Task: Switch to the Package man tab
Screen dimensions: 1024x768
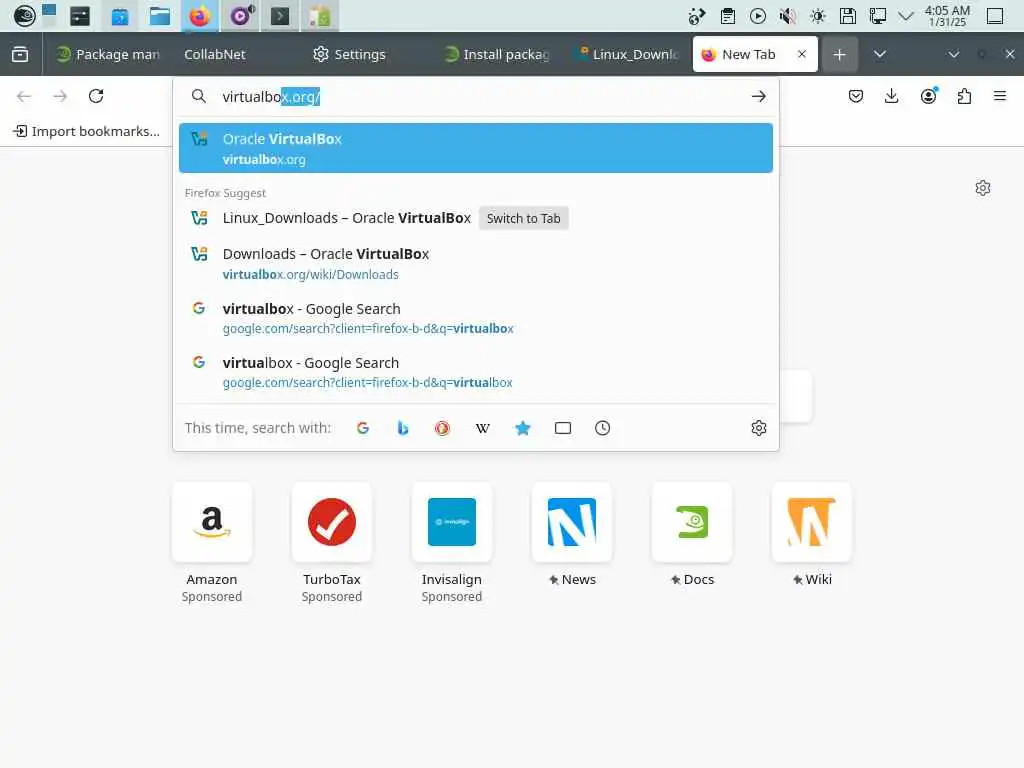Action: [108, 54]
